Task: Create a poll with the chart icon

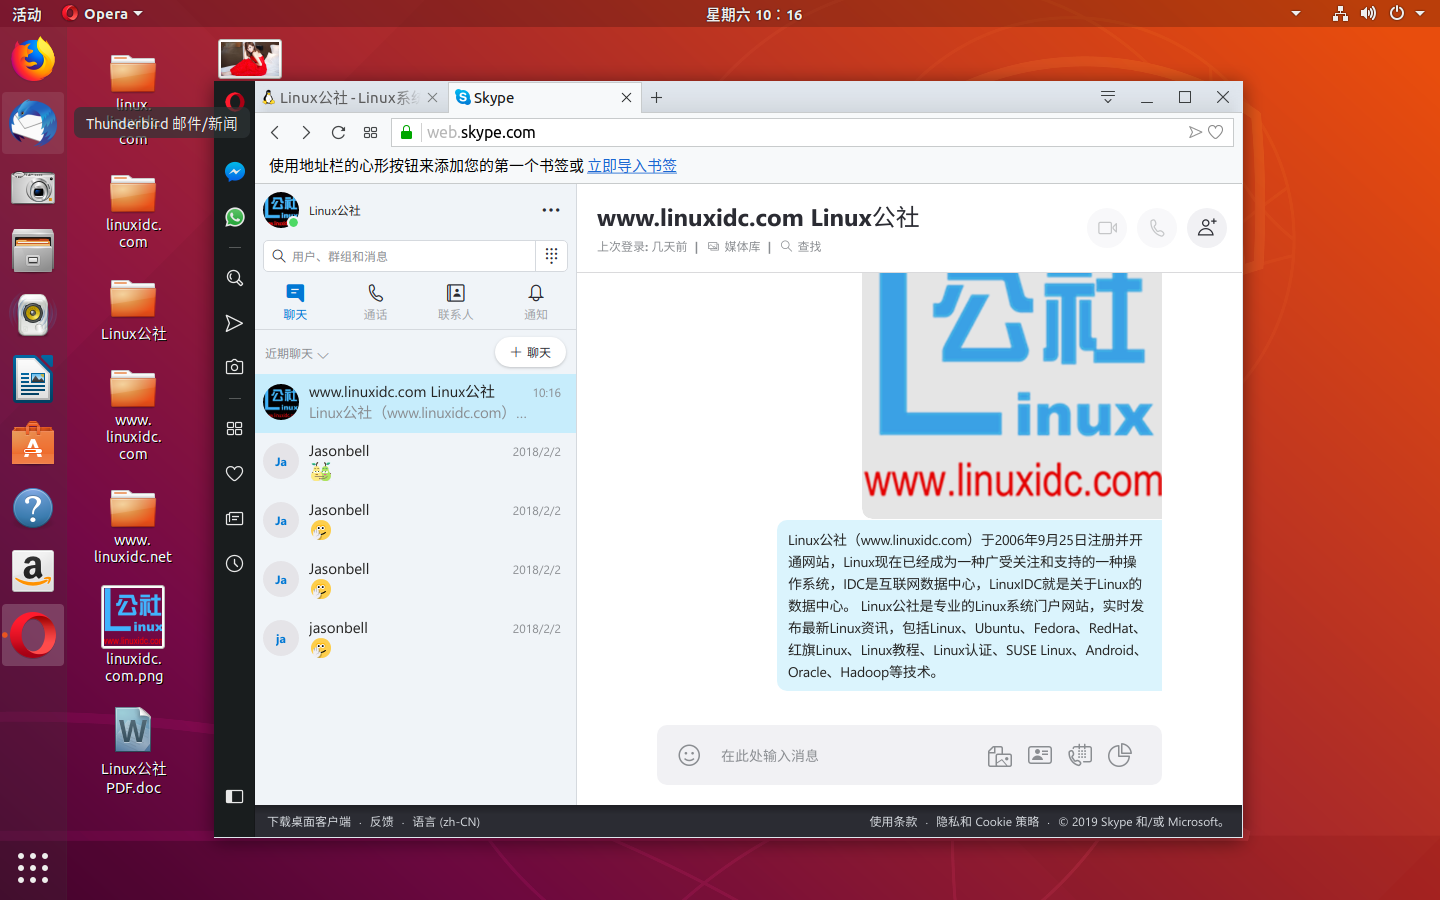Action: tap(1120, 755)
